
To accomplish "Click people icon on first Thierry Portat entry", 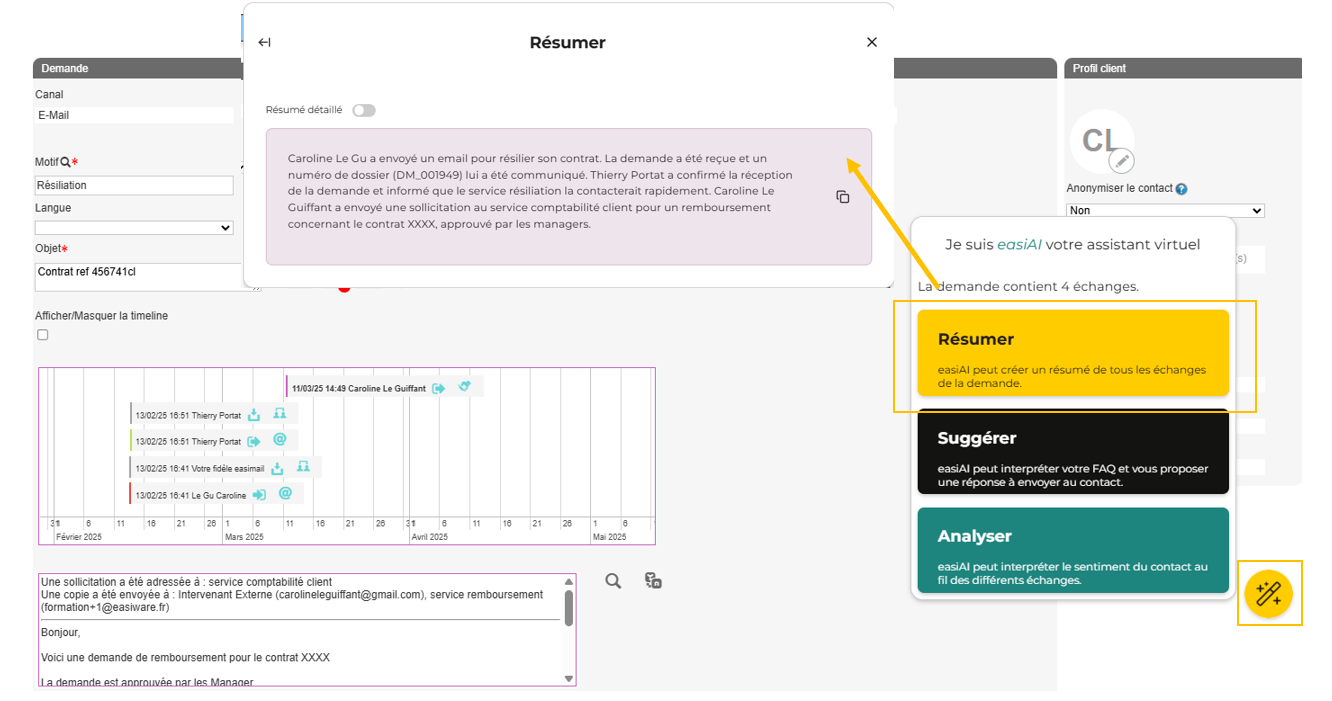I will [280, 414].
